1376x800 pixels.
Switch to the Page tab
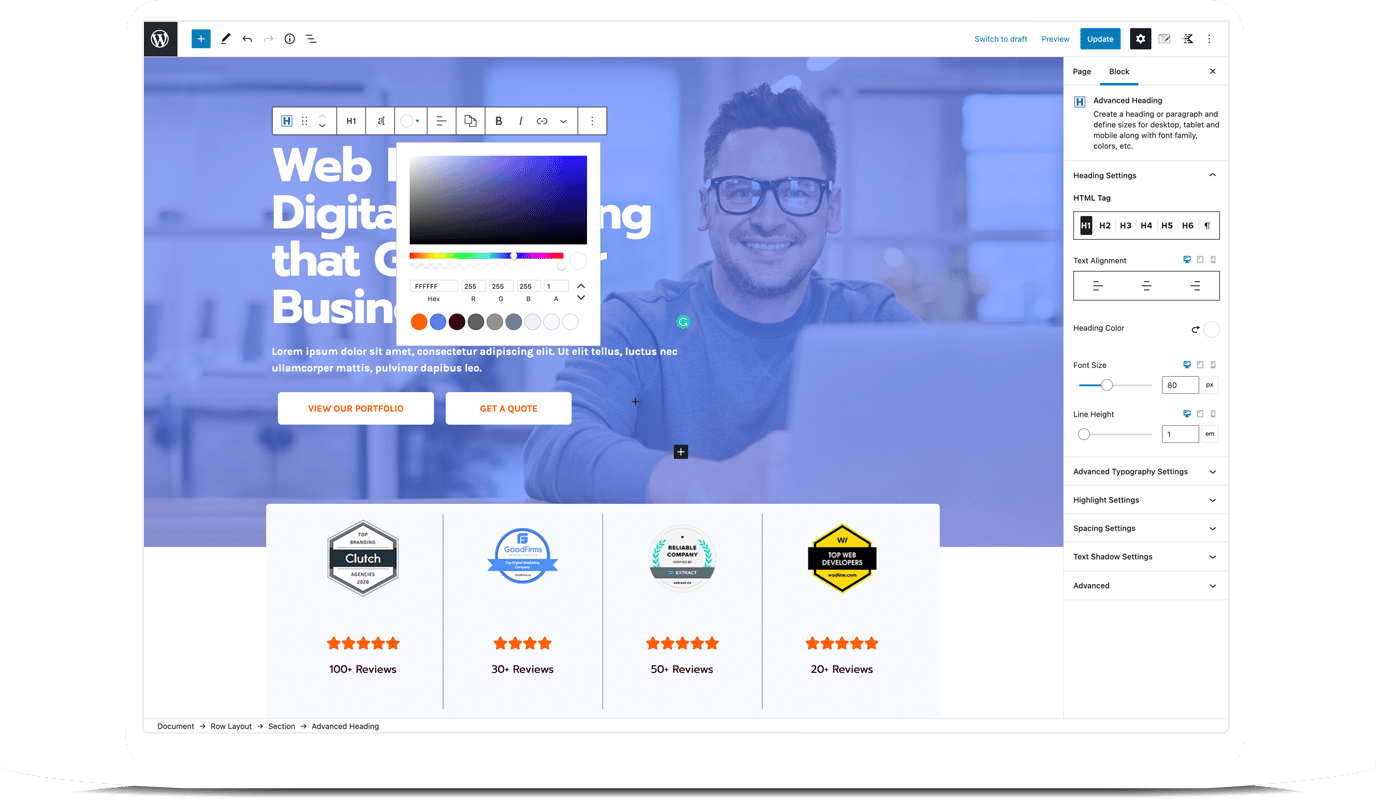coord(1082,72)
